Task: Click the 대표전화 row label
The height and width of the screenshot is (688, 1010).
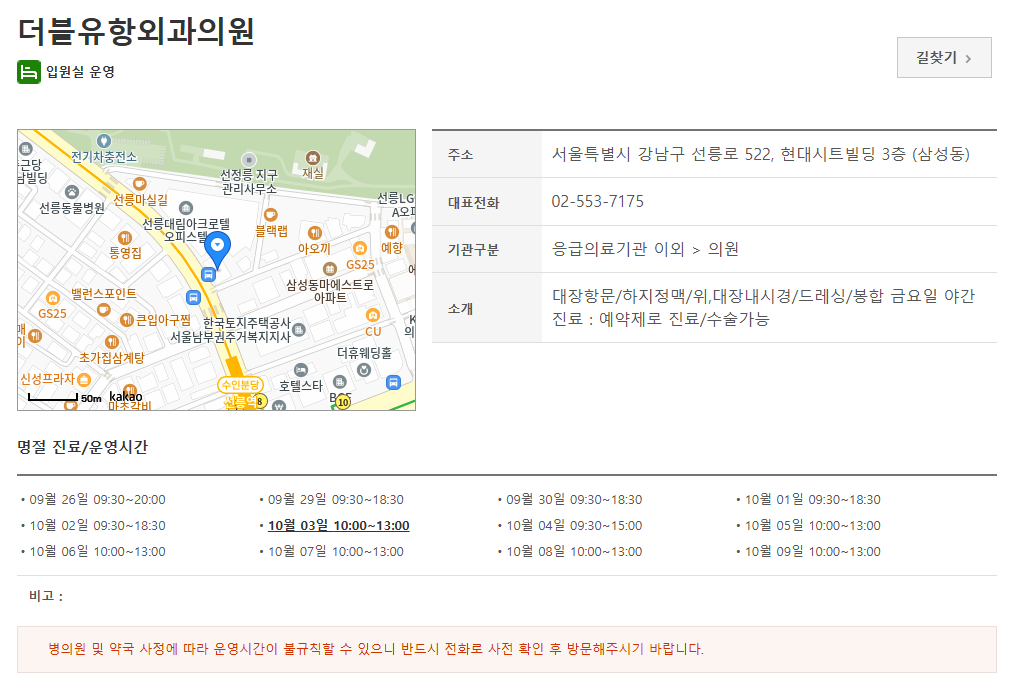Action: click(473, 203)
